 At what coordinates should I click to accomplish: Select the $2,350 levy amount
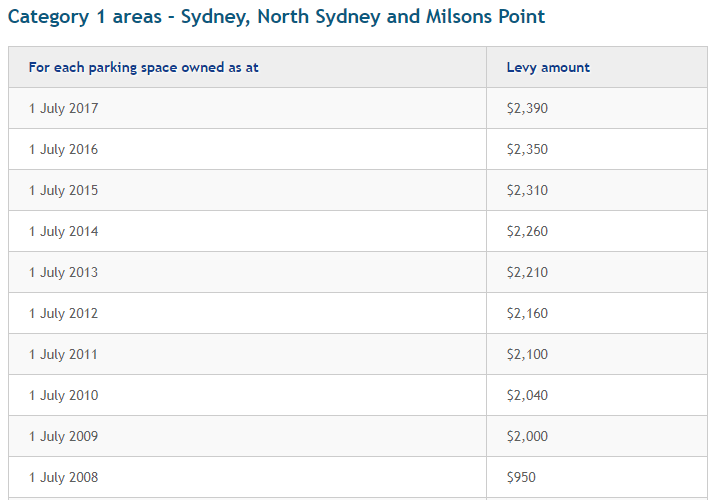pyautogui.click(x=527, y=149)
